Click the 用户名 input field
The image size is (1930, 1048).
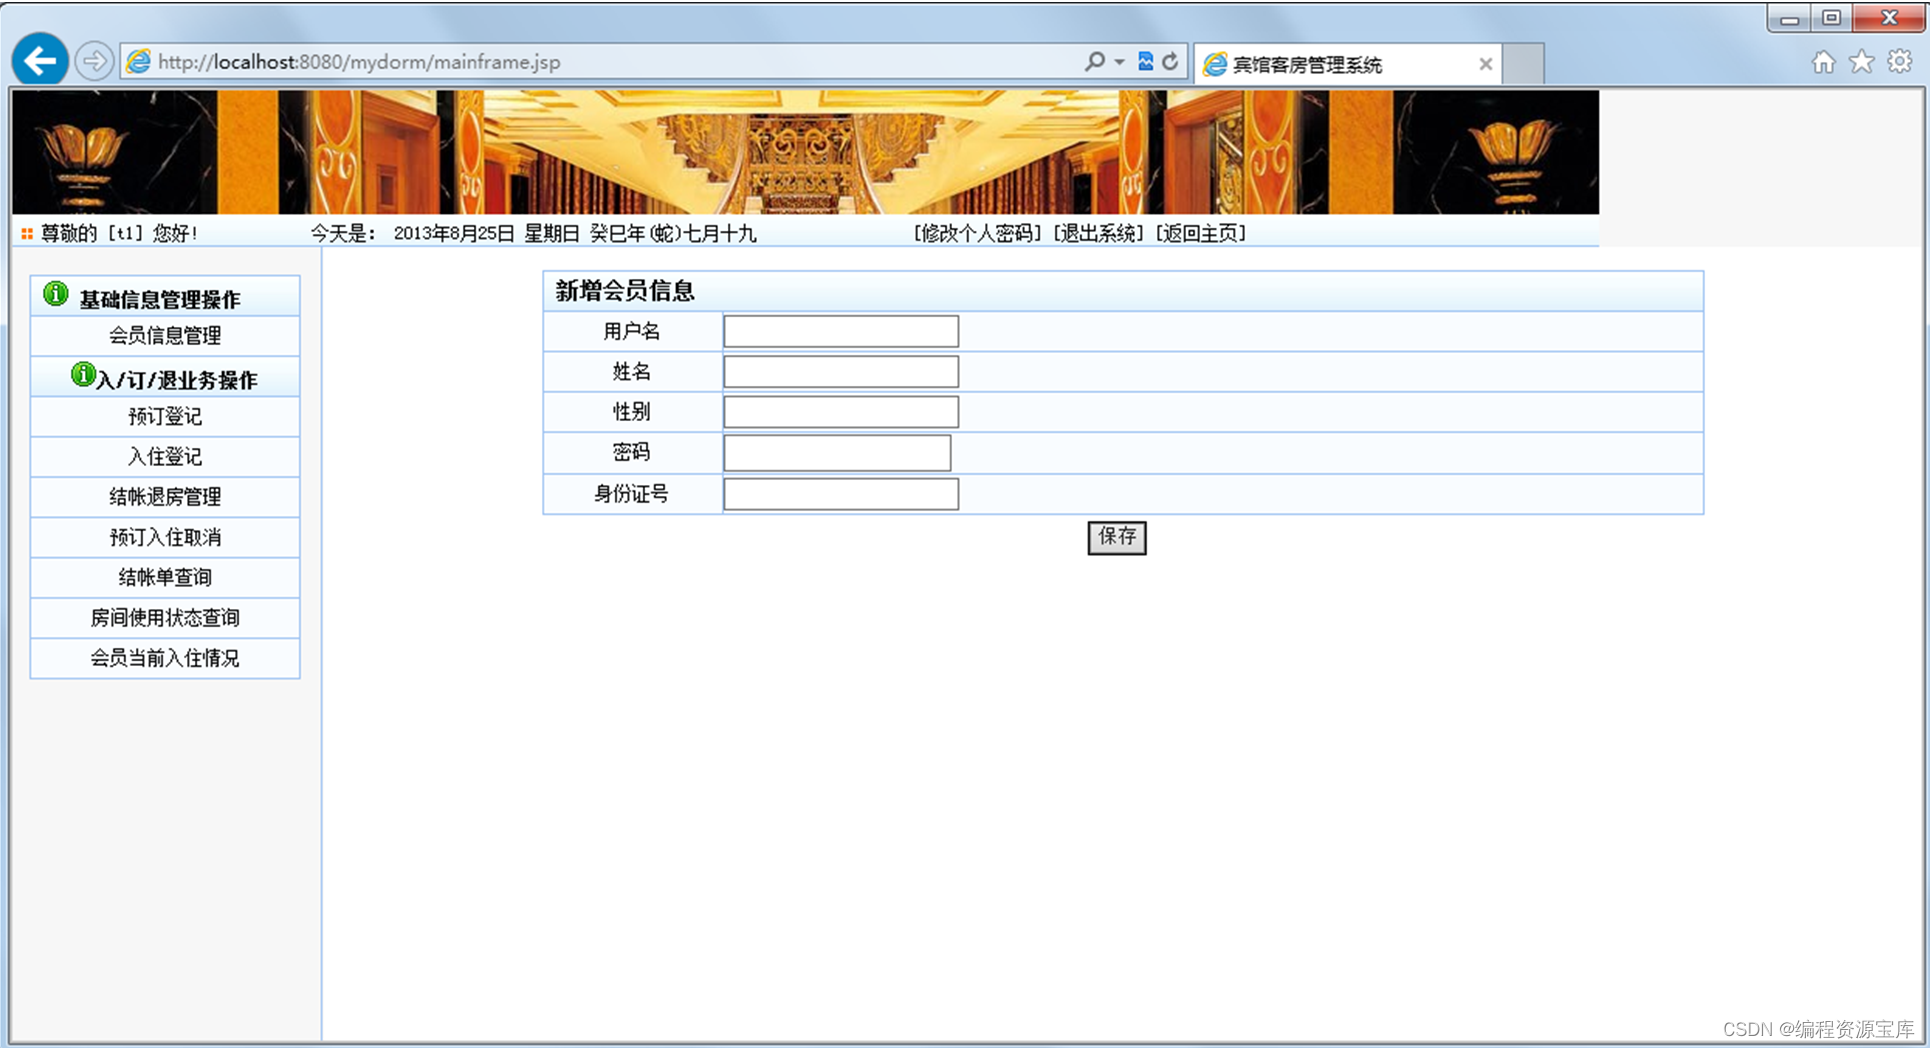point(841,331)
